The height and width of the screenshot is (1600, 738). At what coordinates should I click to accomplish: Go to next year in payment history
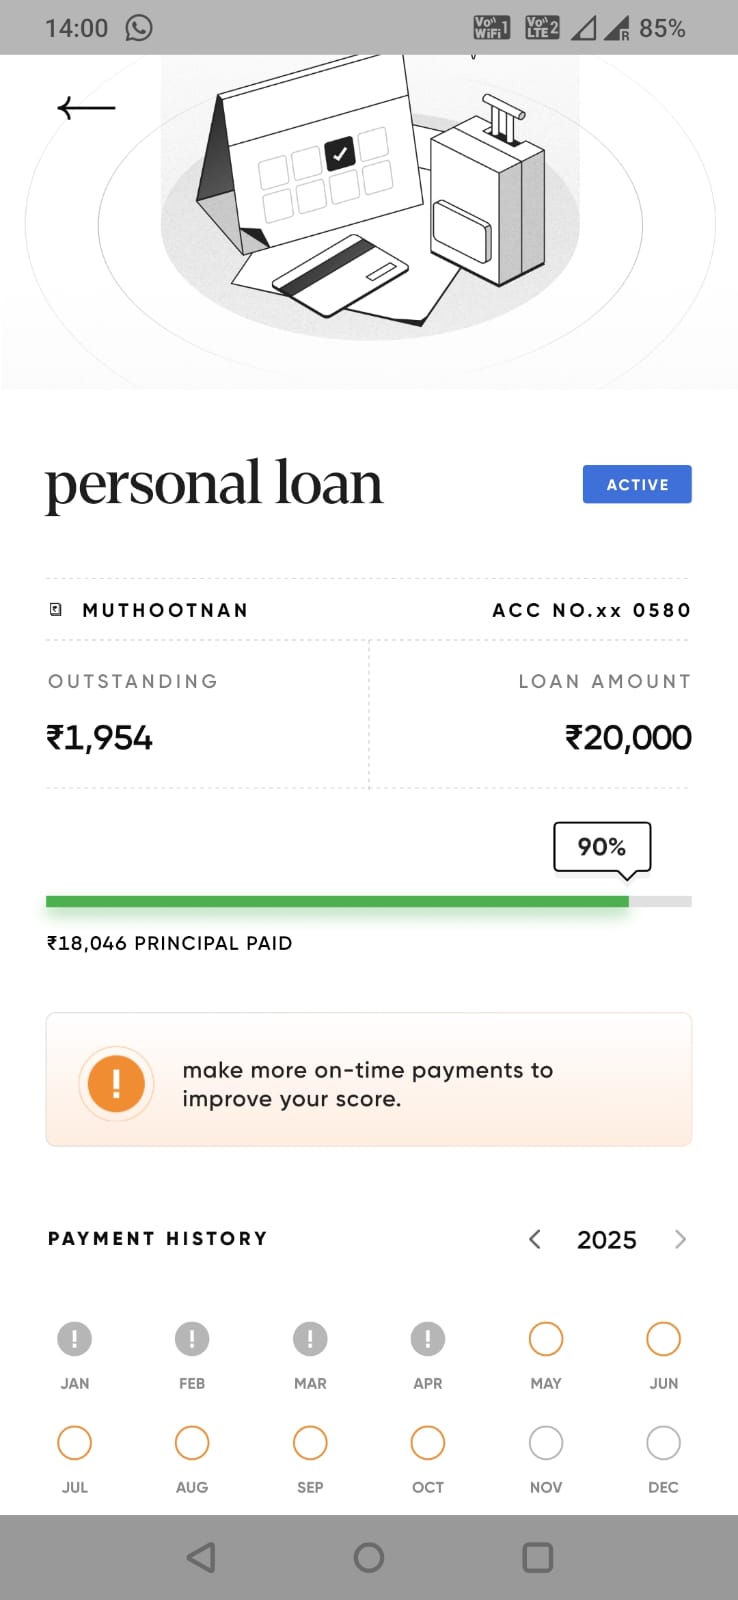tap(680, 1239)
